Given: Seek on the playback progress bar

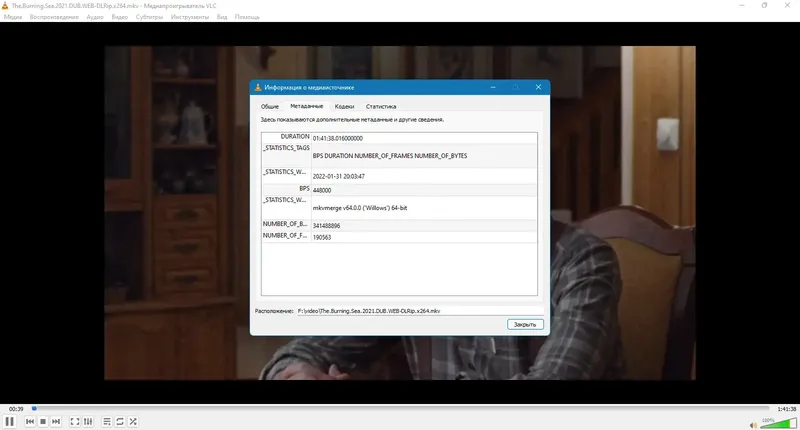Looking at the screenshot, I should (401, 408).
